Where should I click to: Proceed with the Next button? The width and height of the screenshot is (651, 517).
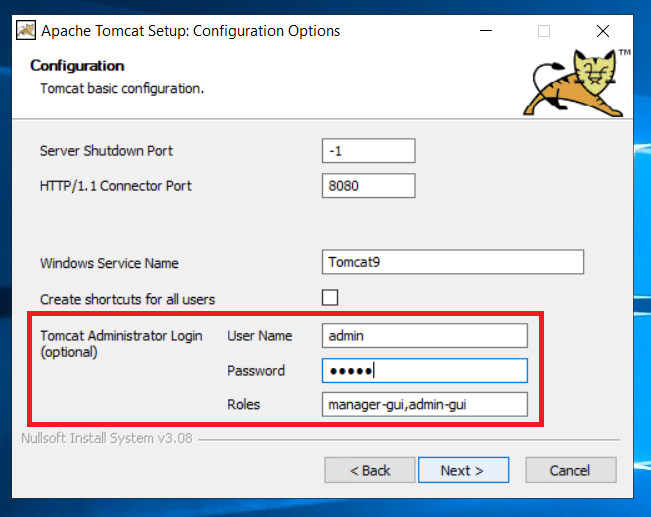coord(463,470)
